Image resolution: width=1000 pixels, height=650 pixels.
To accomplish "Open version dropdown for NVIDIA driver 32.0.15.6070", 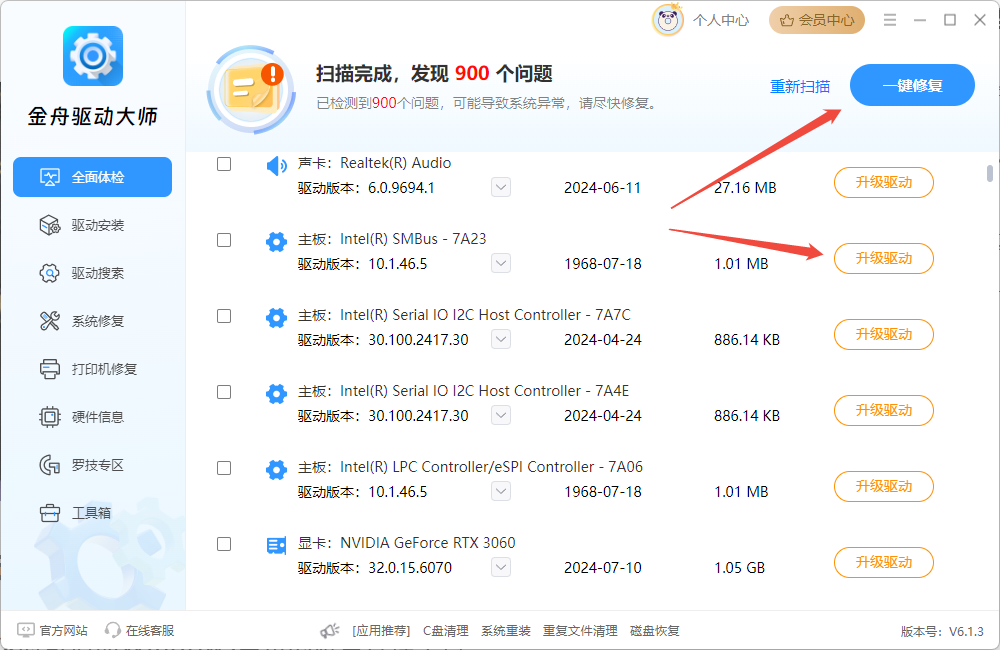I will [501, 567].
